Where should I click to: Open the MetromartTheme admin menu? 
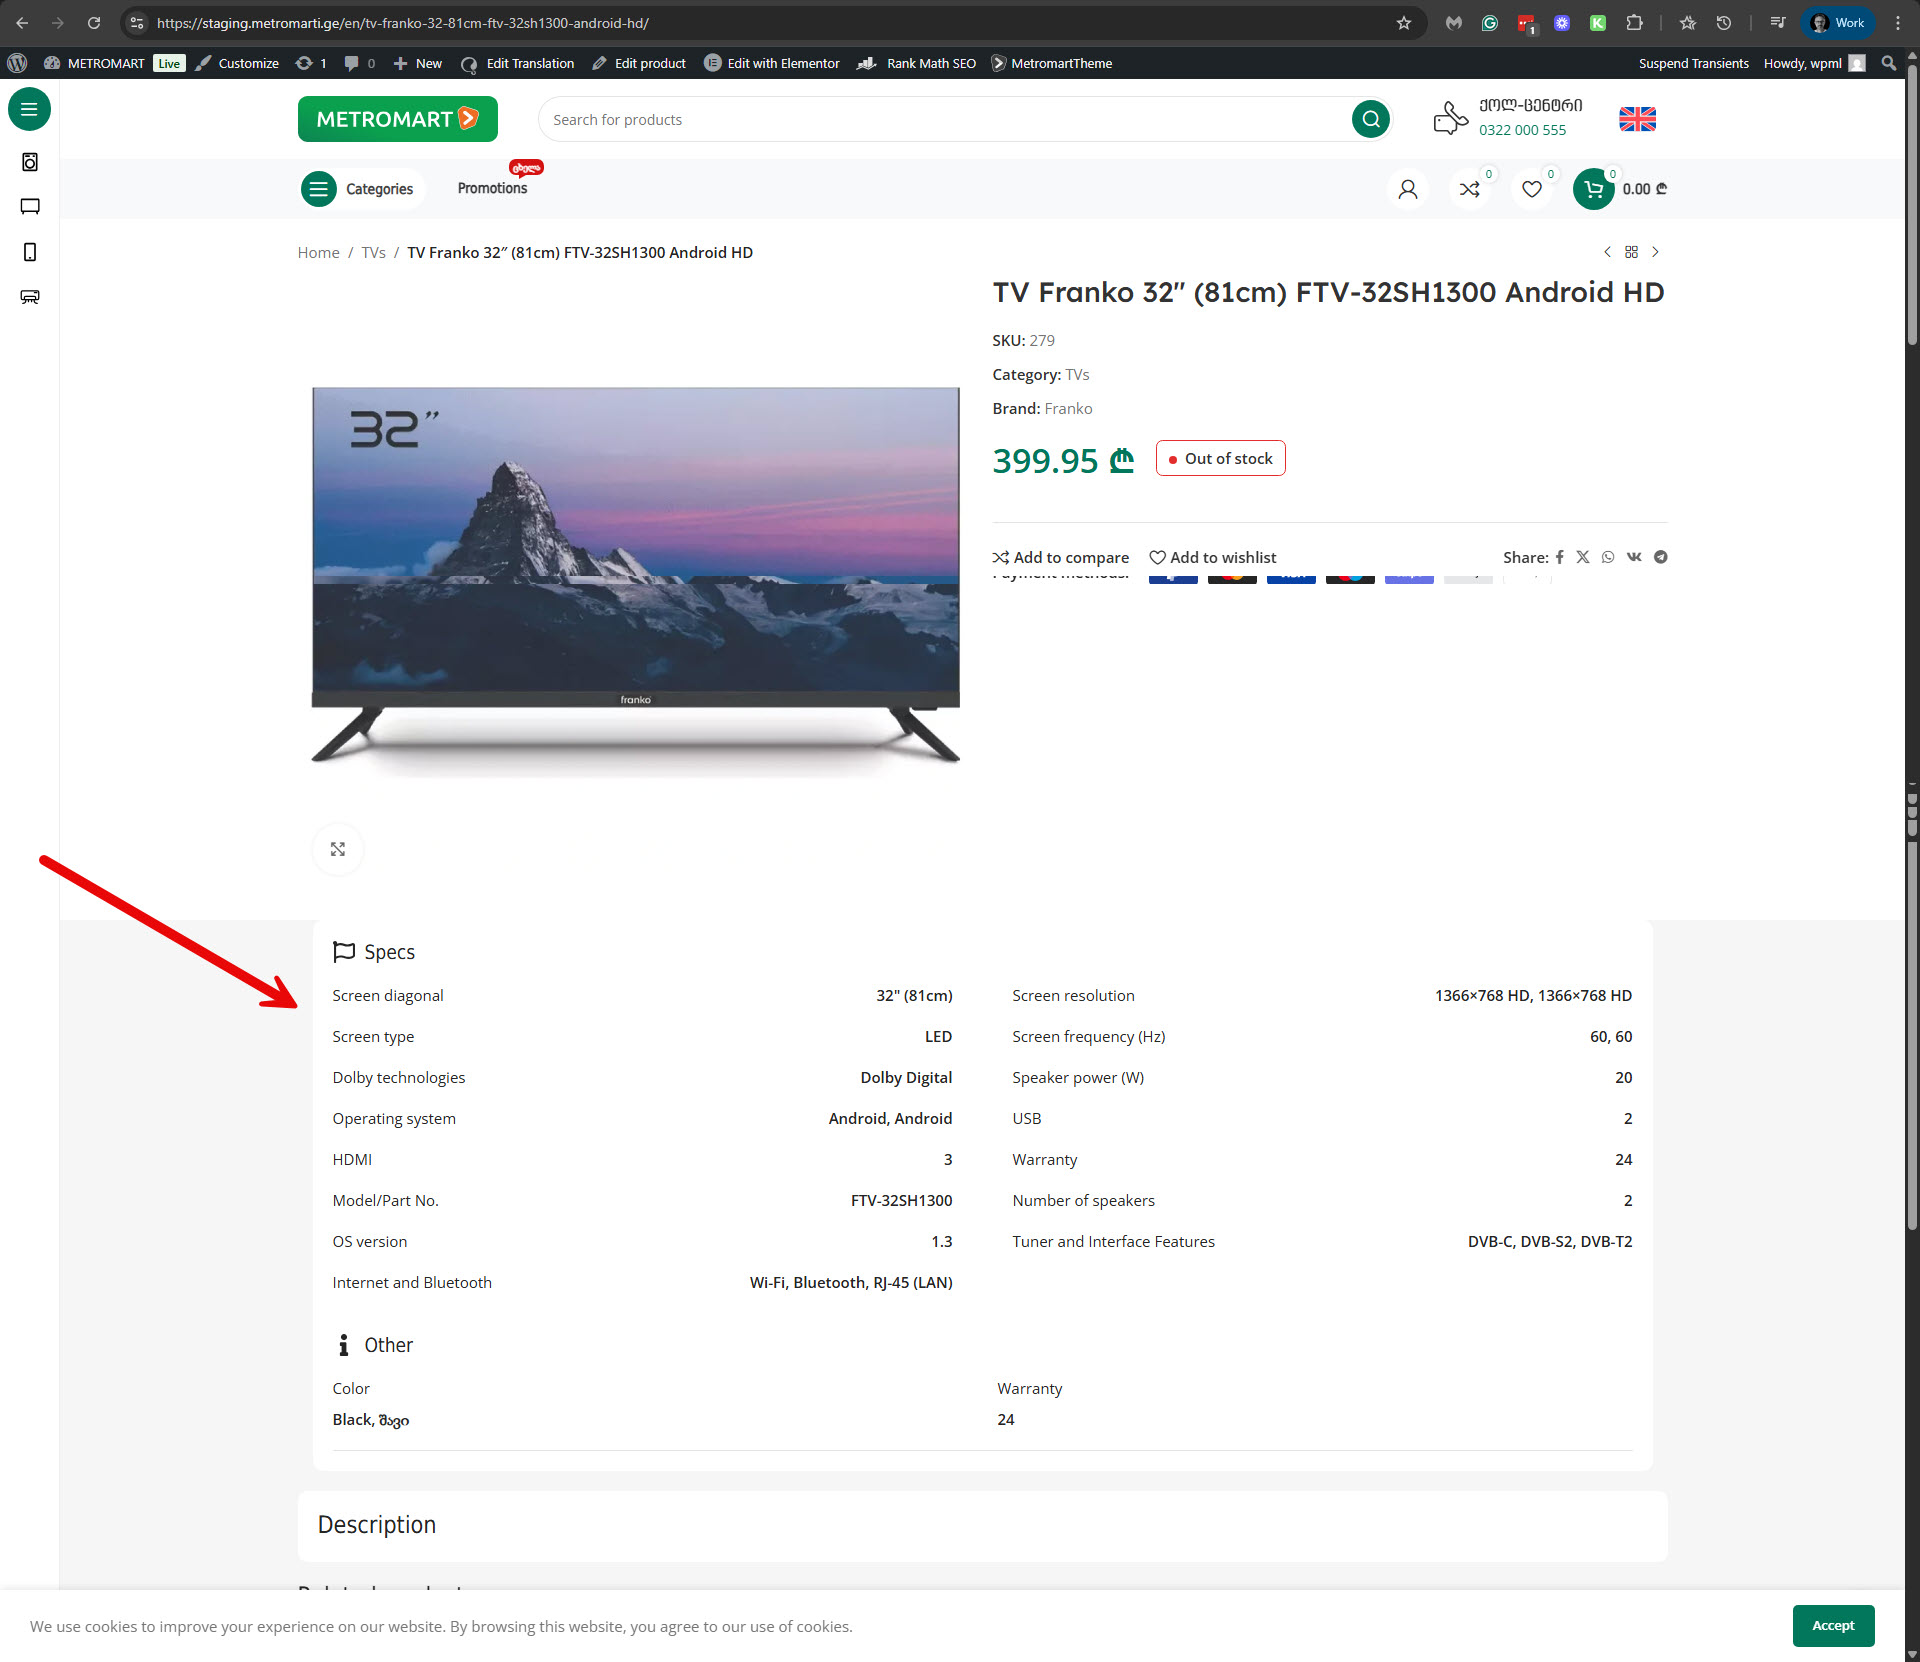pyautogui.click(x=1052, y=63)
